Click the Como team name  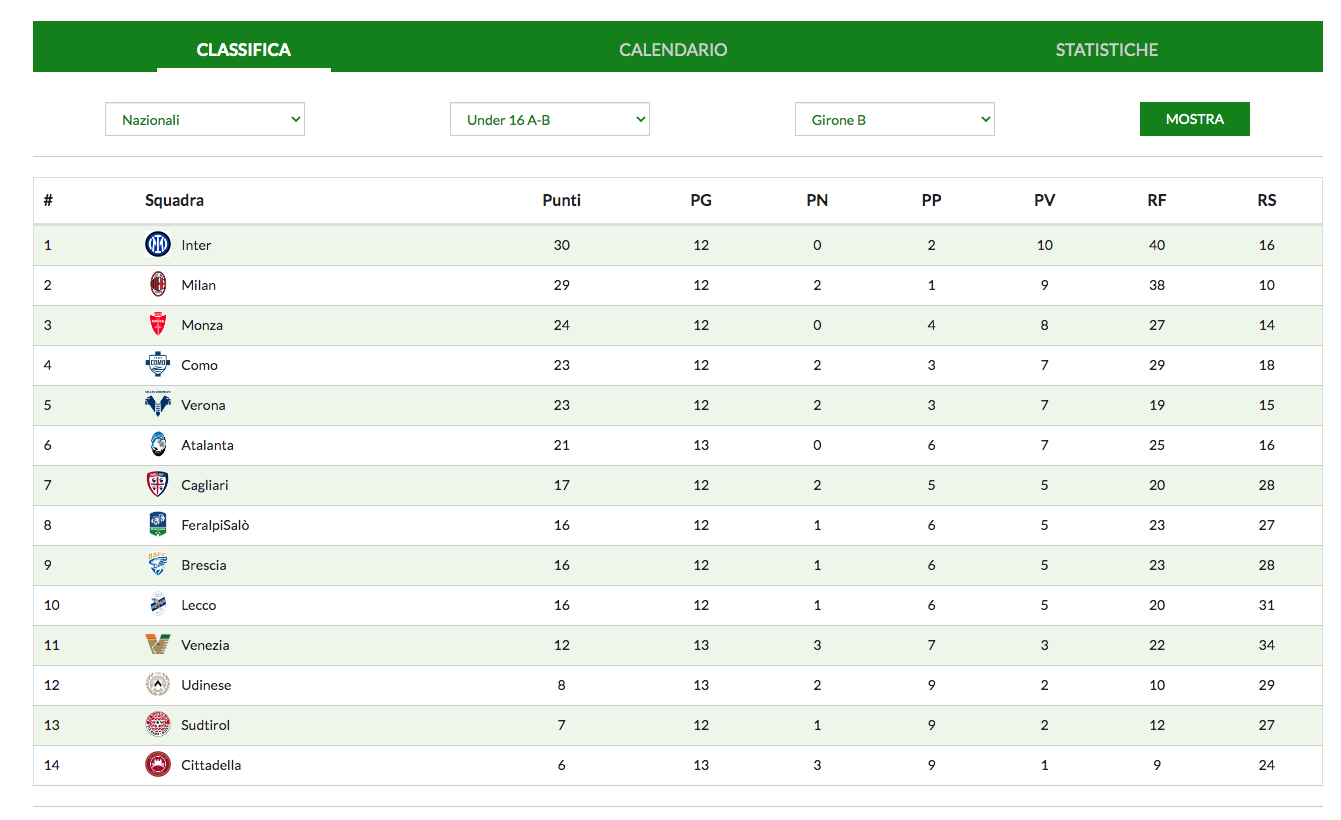(x=200, y=365)
